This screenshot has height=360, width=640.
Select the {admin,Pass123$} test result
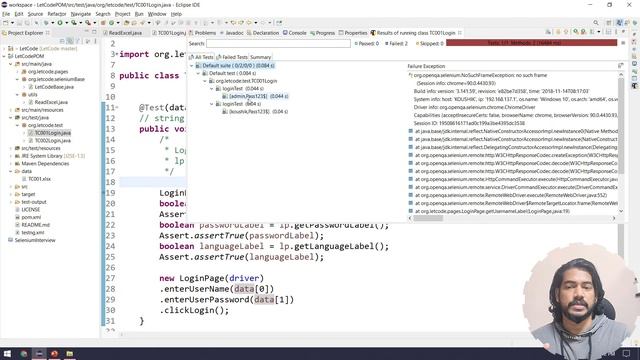(255, 96)
